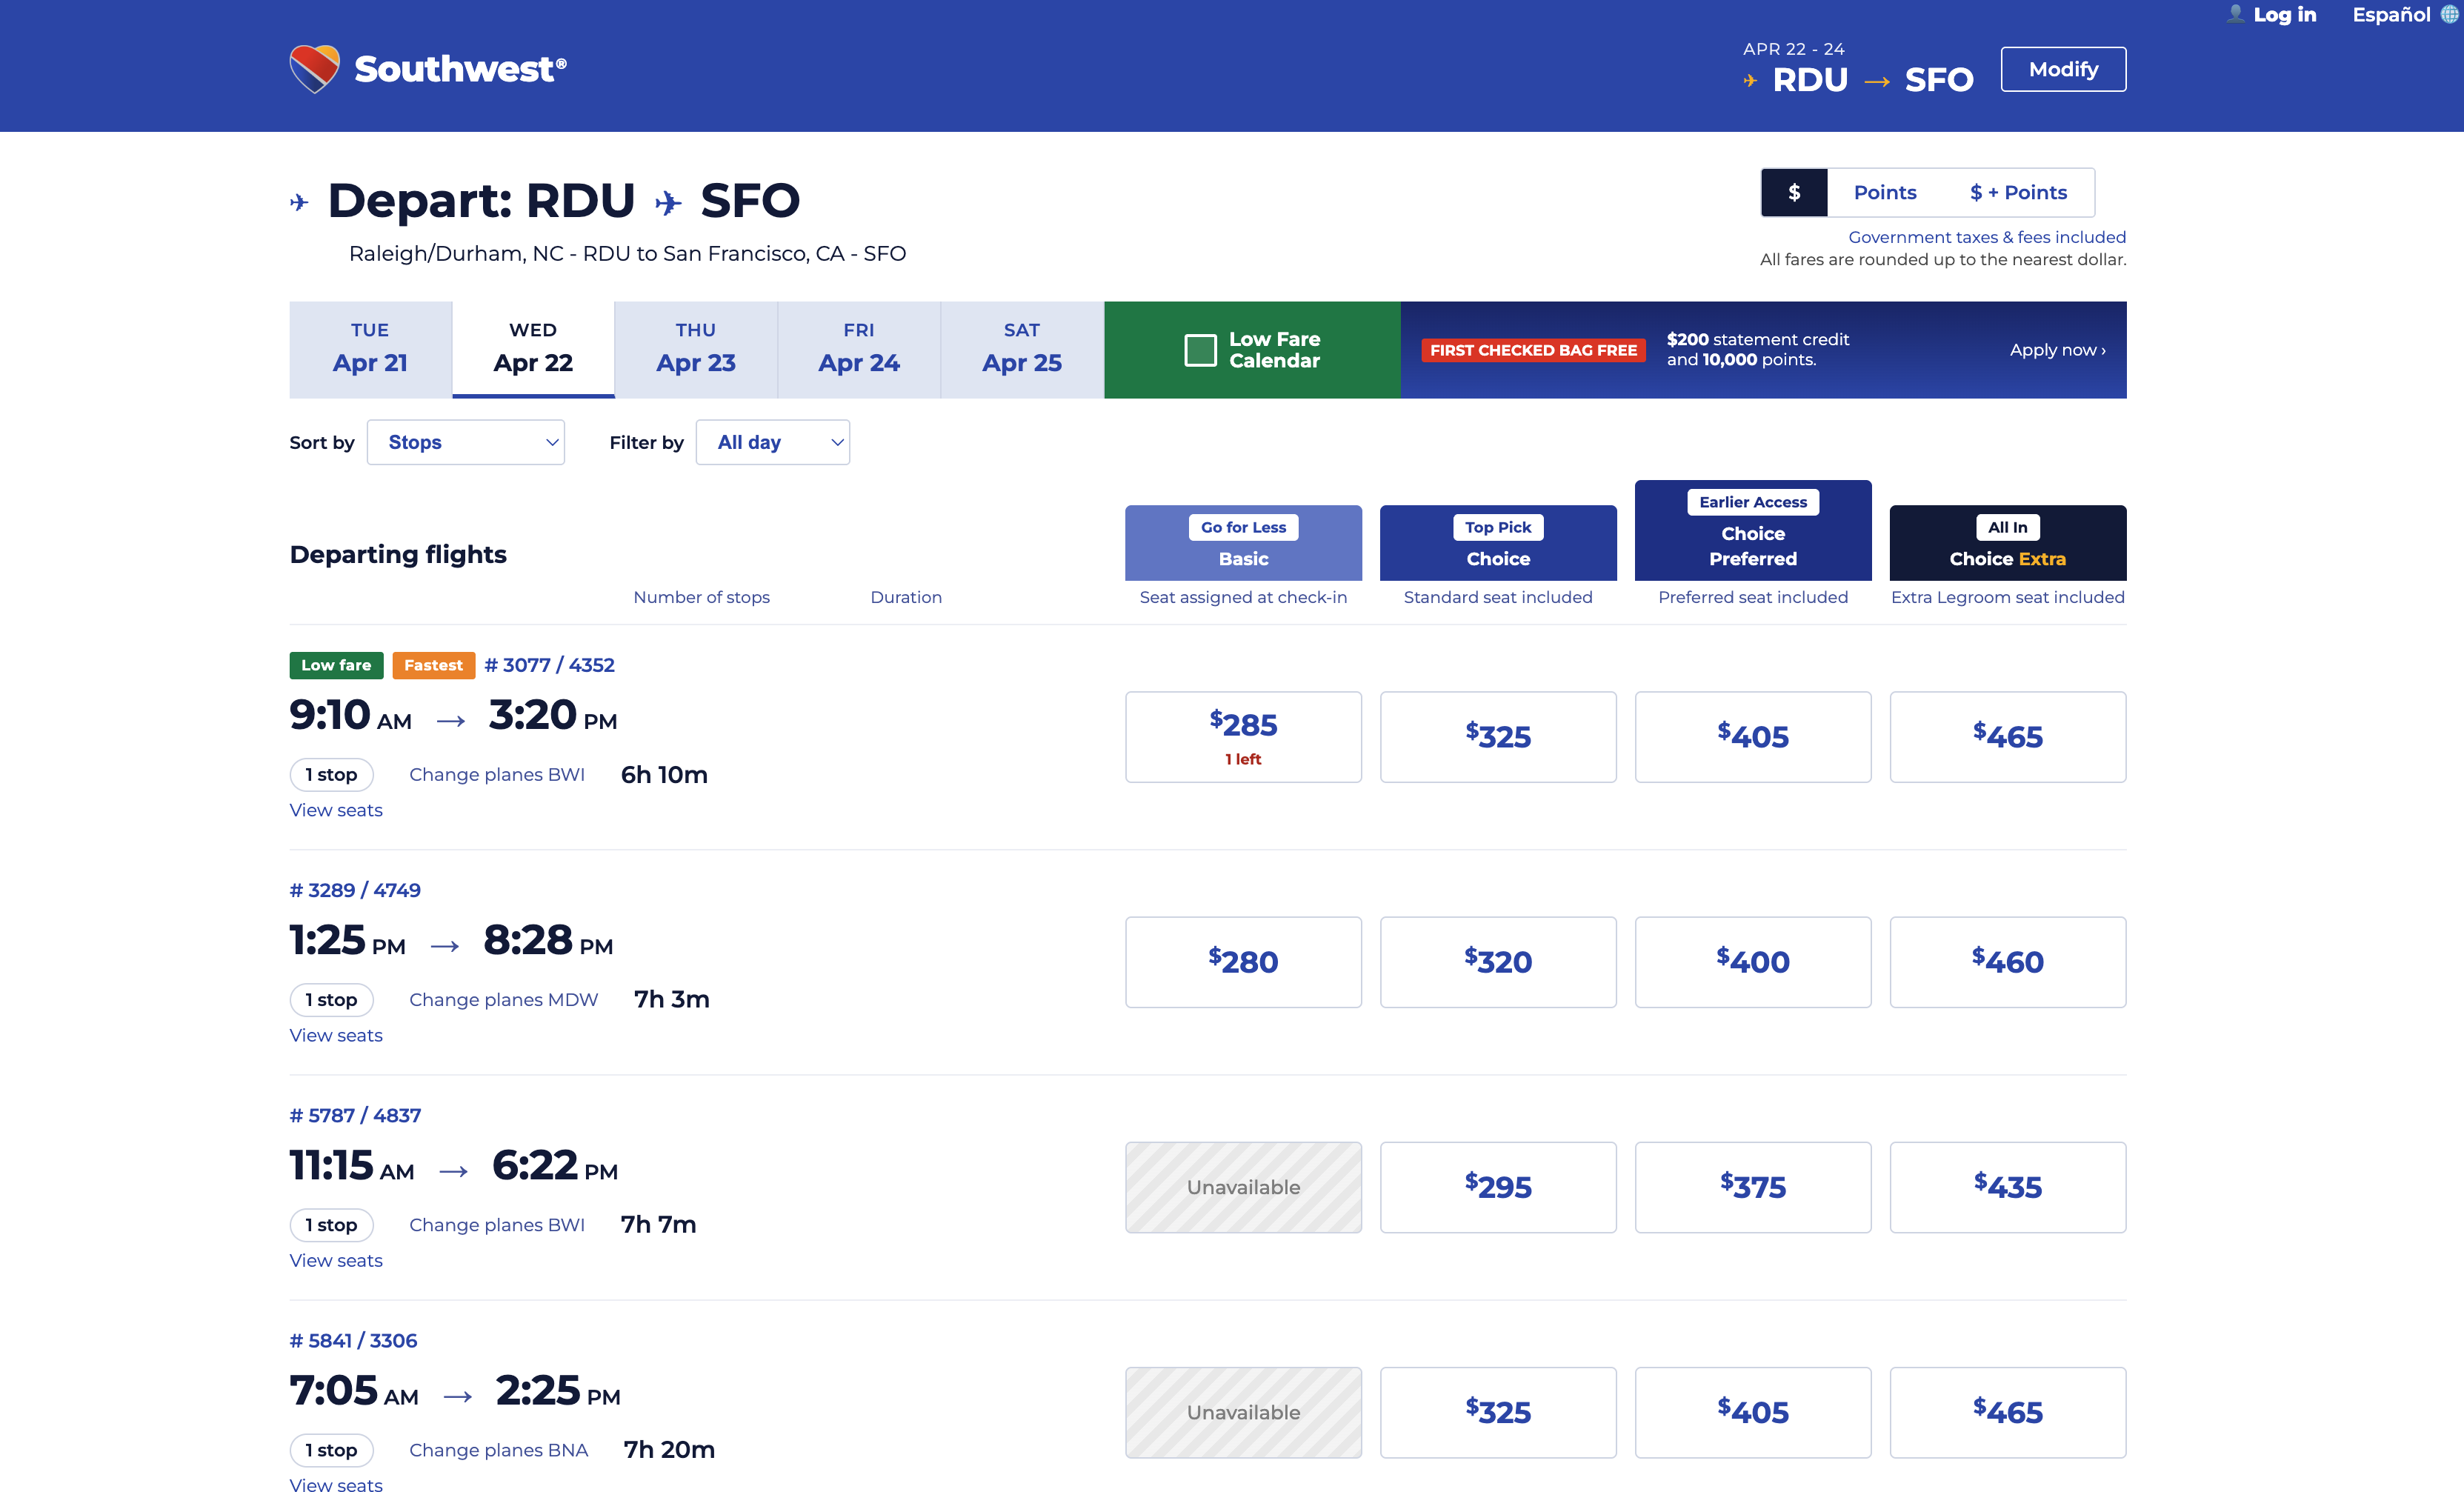Click the 1 stop badge for 1:25 PM flight
The width and height of the screenshot is (2464, 1492).
tap(331, 1000)
